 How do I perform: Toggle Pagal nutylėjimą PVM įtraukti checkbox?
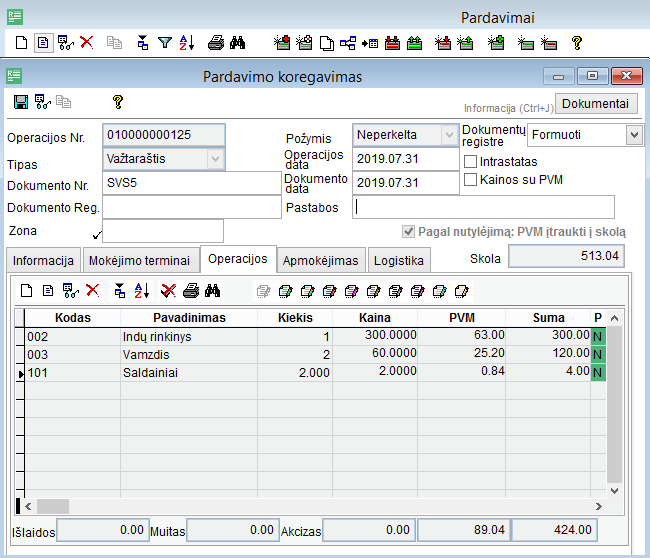pos(408,232)
